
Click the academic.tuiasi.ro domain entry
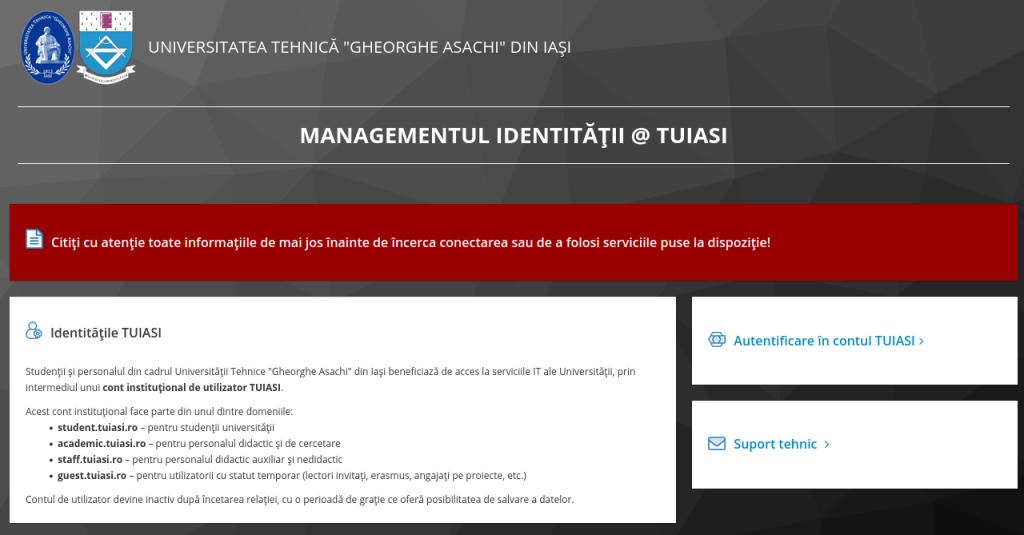click(102, 443)
